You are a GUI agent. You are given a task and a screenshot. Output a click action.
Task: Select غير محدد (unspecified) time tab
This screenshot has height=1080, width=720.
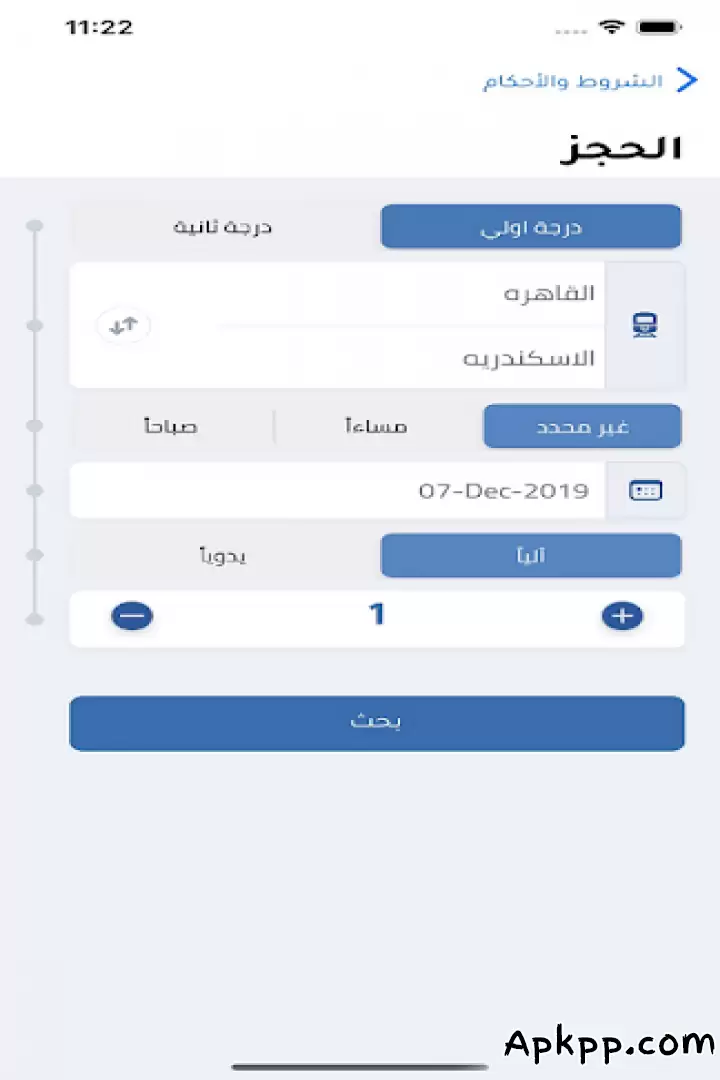[x=582, y=426]
